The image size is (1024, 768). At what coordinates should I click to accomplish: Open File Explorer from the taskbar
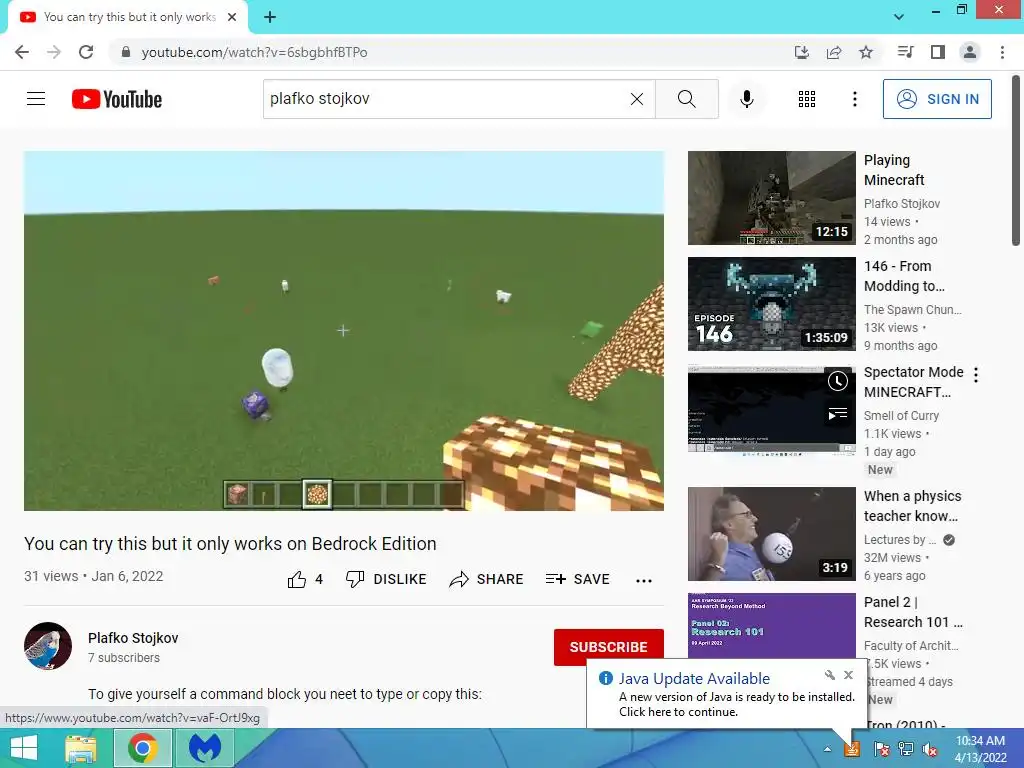tap(81, 748)
